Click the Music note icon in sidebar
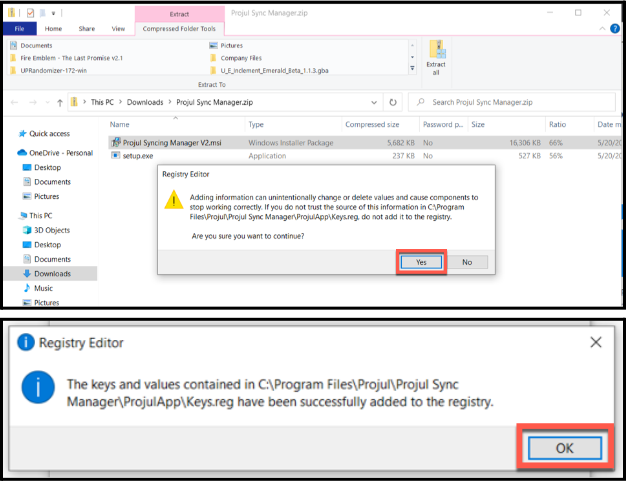The image size is (626, 481). point(27,288)
